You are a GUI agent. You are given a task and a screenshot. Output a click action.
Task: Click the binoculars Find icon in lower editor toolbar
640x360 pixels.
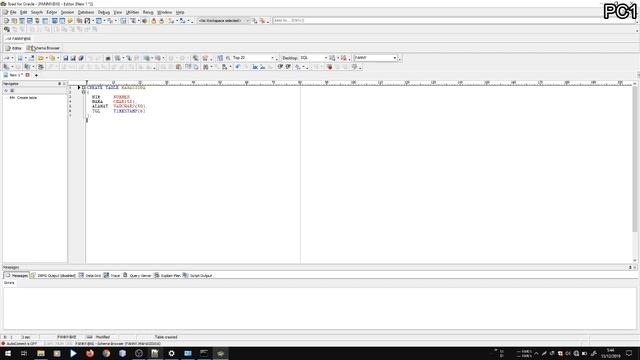tap(205, 67)
